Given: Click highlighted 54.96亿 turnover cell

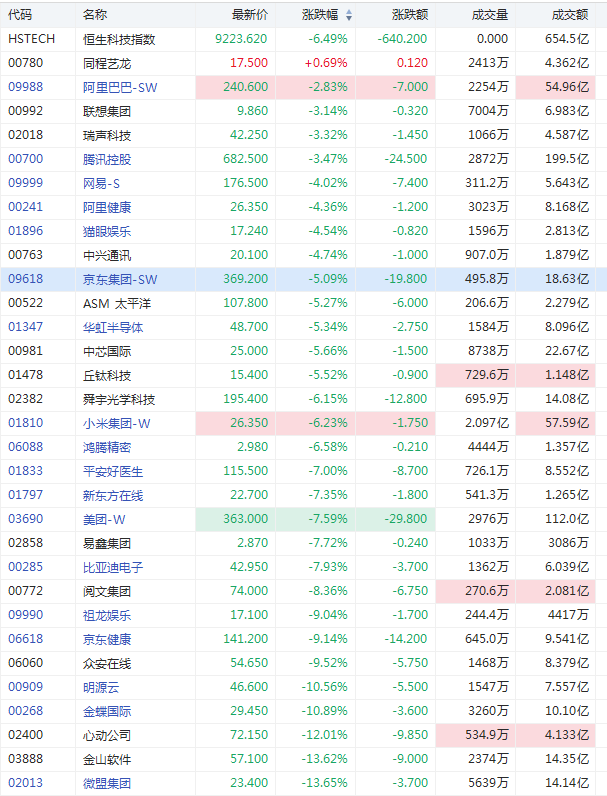Looking at the screenshot, I should (555, 87).
